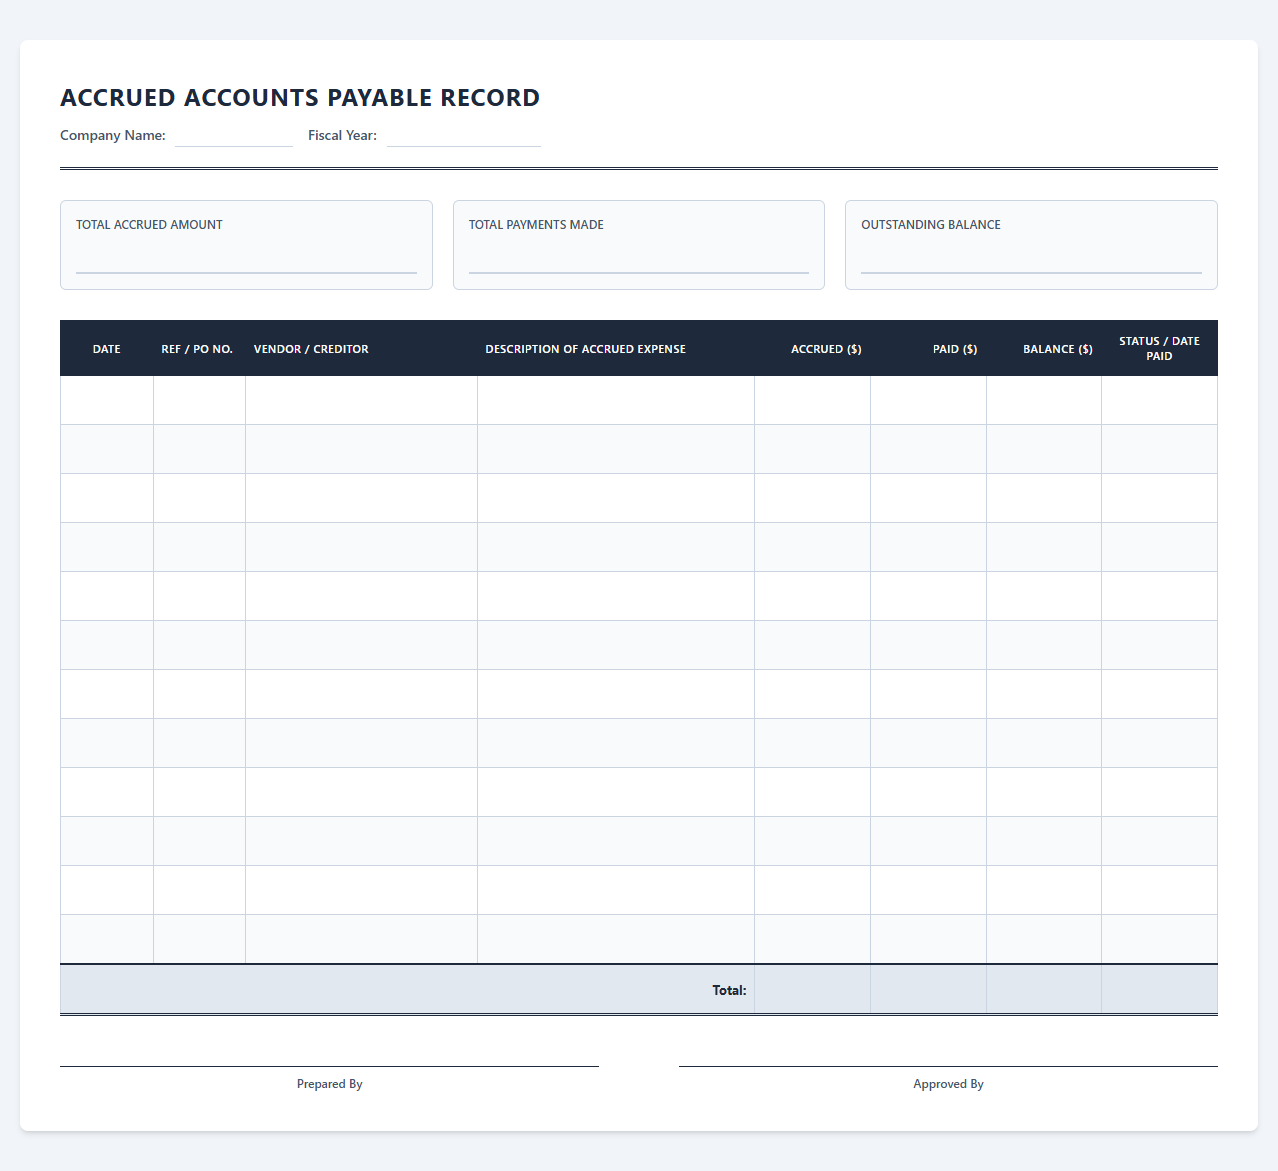Select the Total Payments Made field
1278x1171 pixels.
click(x=639, y=258)
